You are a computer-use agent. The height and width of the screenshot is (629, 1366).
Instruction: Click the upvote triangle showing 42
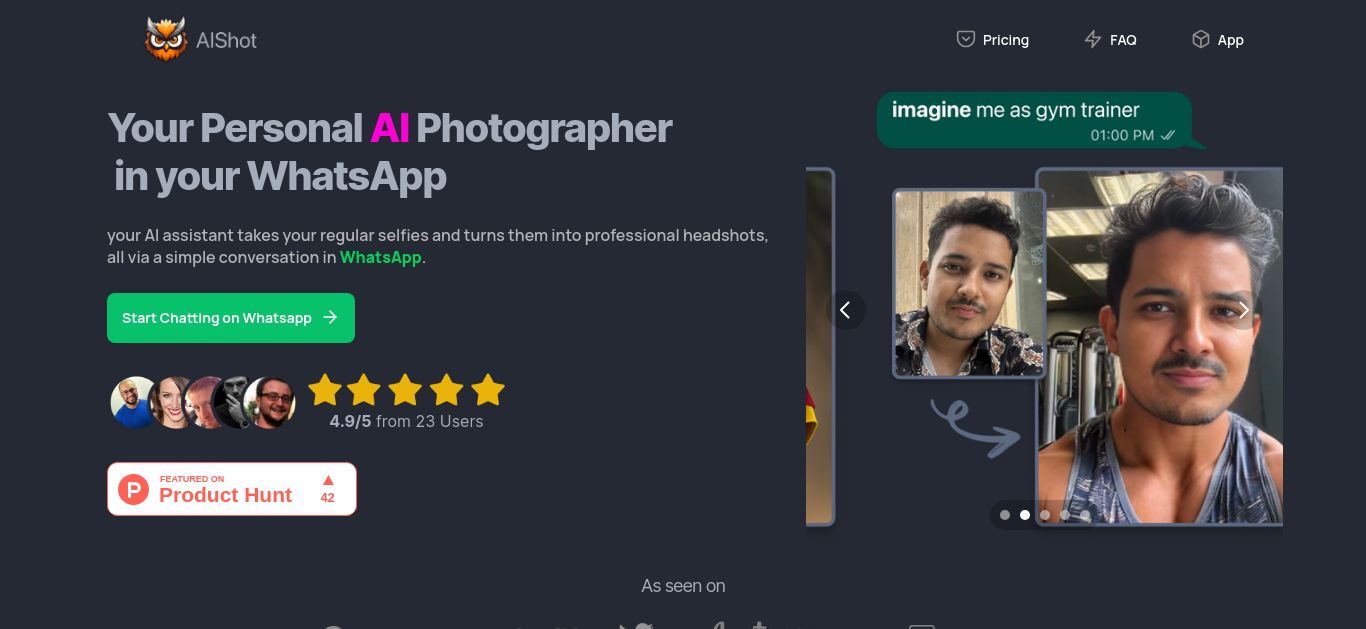pos(328,480)
